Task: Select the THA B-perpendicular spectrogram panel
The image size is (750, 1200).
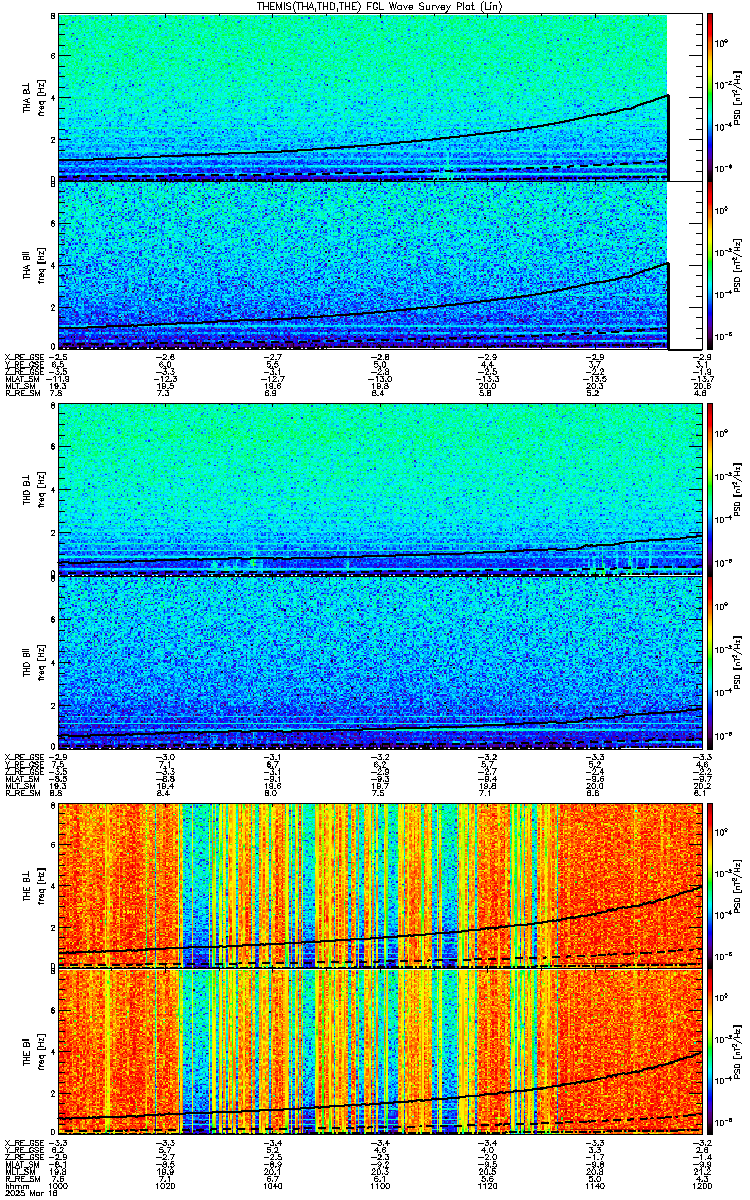Action: [378, 97]
